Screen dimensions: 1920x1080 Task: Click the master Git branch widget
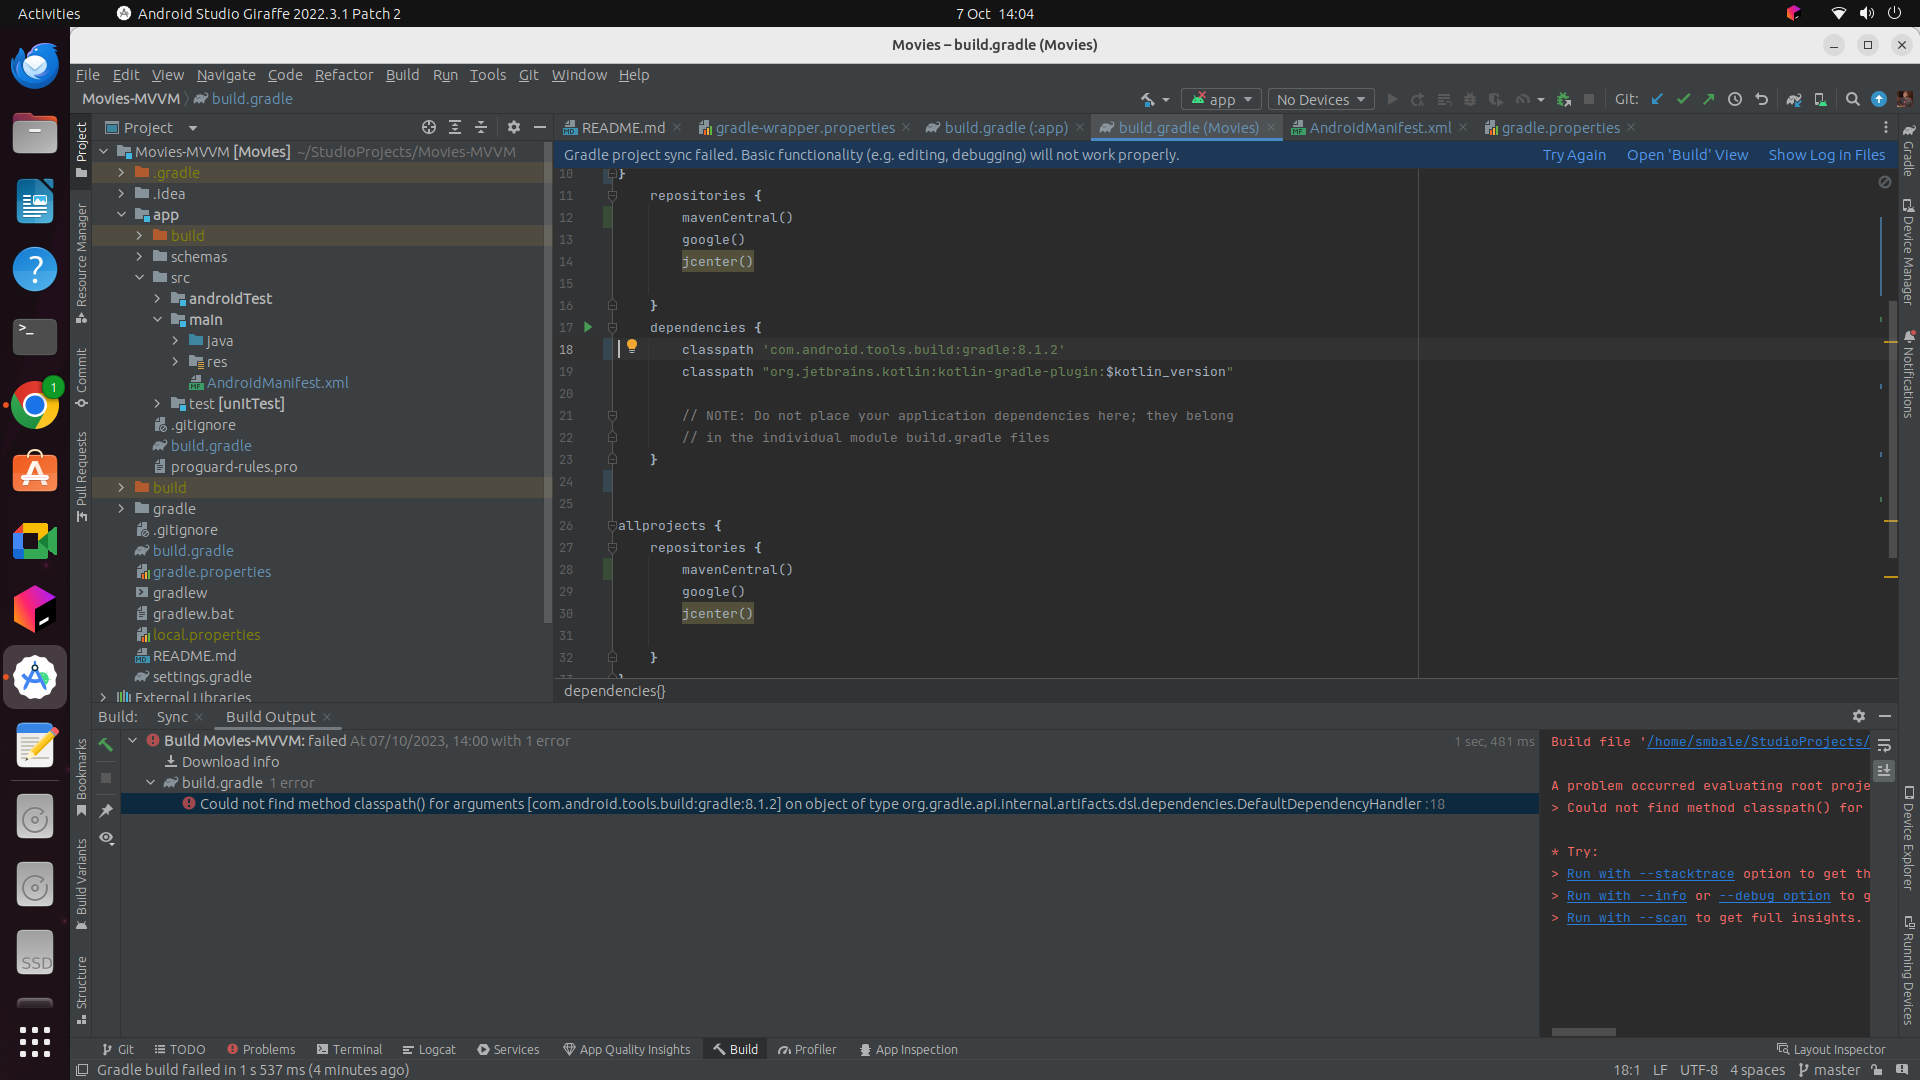pyautogui.click(x=1830, y=1069)
